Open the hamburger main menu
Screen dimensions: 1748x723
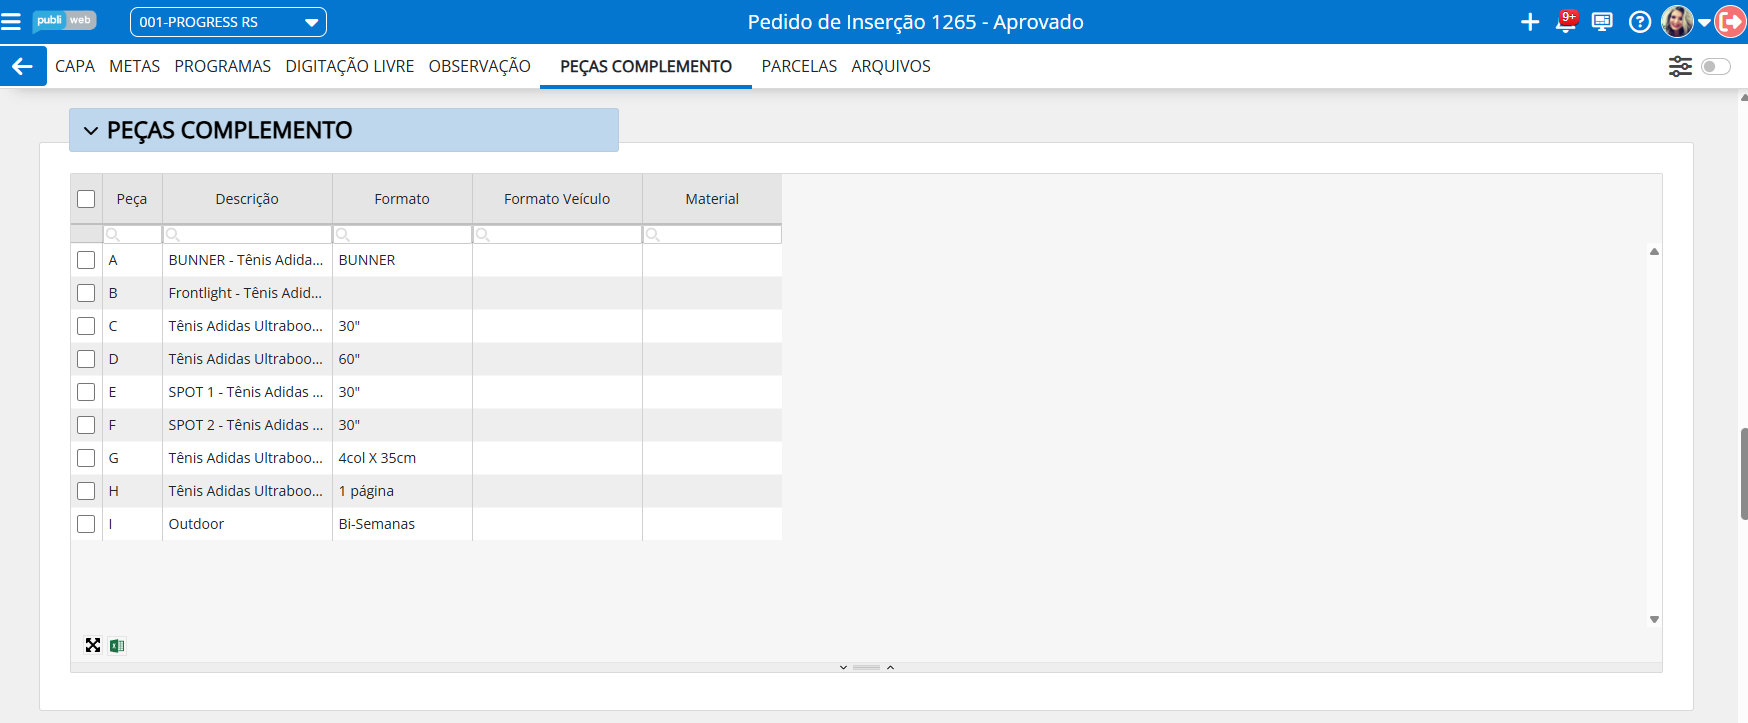click(11, 22)
